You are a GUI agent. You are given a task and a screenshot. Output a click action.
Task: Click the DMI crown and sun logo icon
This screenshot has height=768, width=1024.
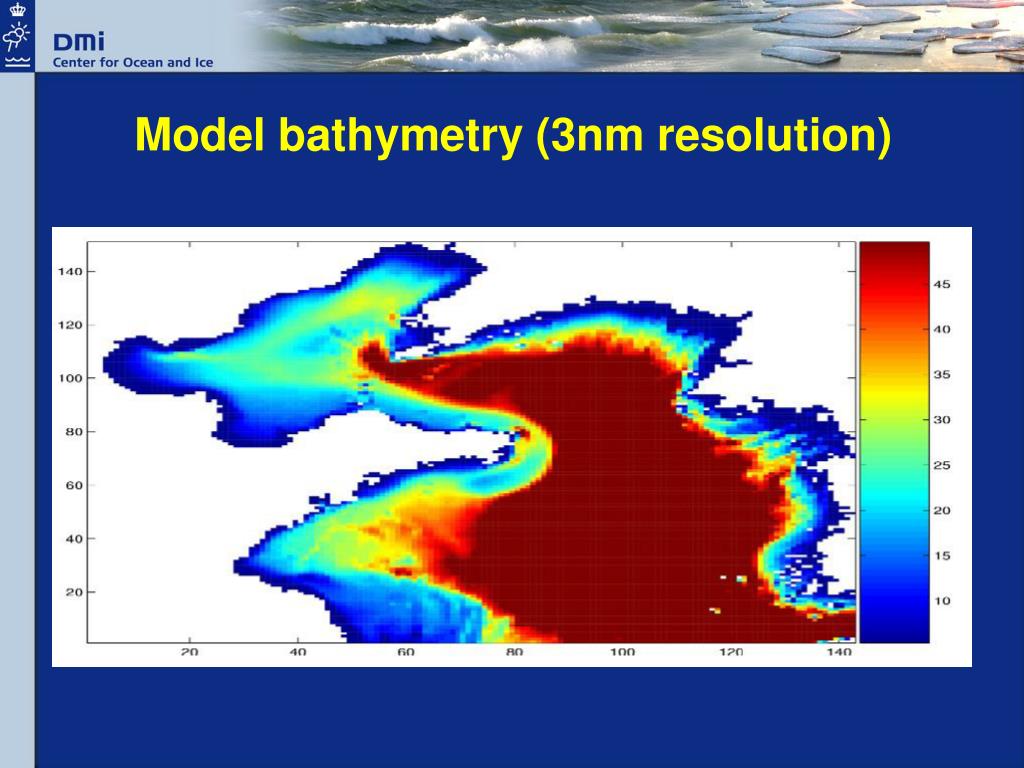[17, 36]
